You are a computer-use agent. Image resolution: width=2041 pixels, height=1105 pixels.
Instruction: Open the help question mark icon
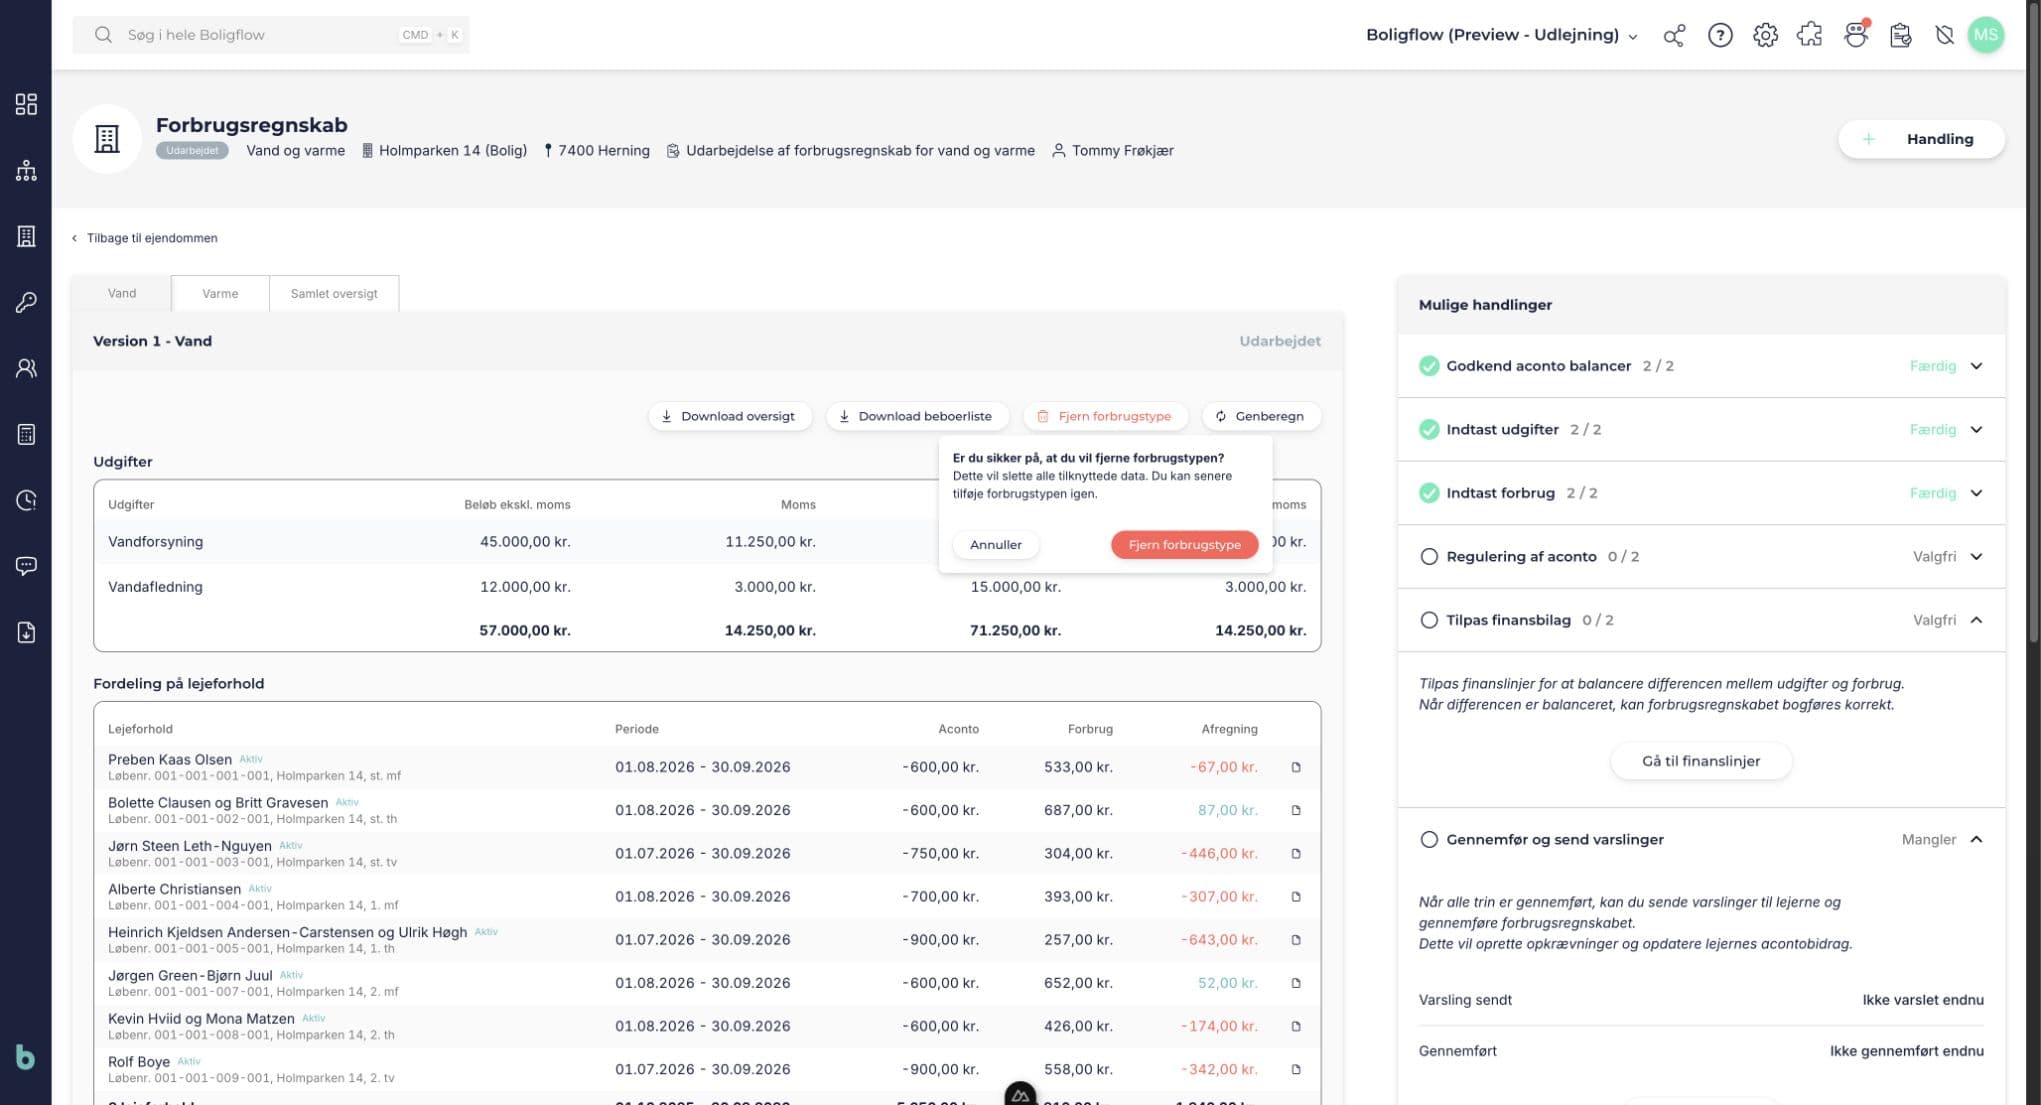point(1720,35)
